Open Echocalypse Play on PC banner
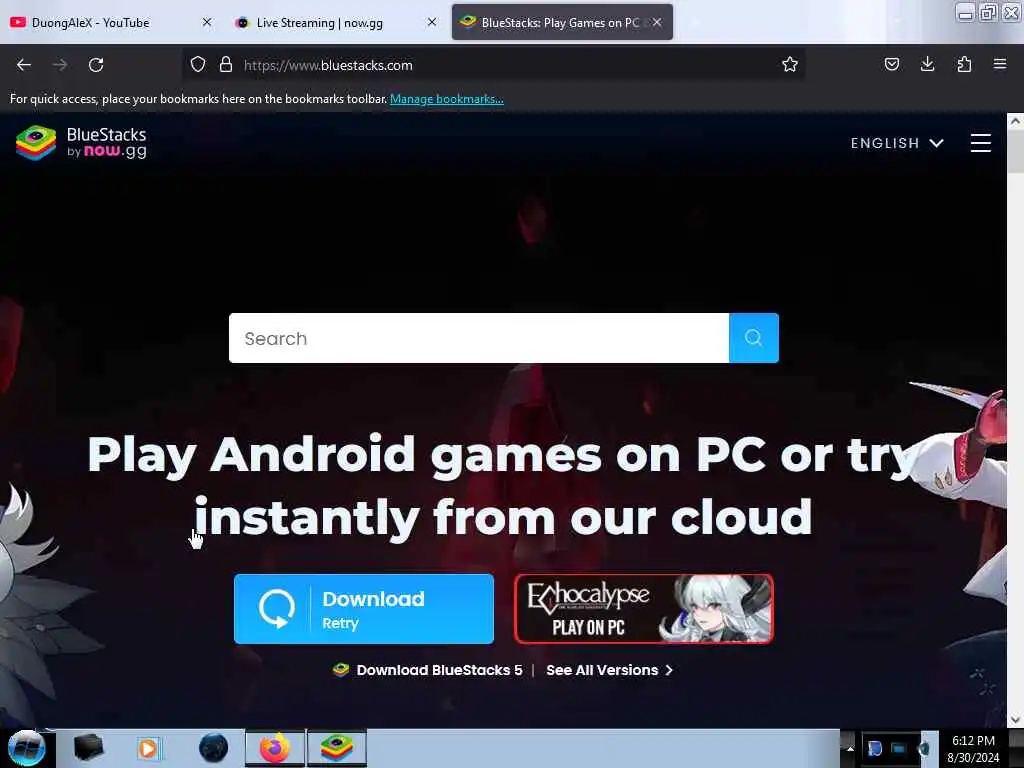Screen dimensions: 1024x768 644,609
